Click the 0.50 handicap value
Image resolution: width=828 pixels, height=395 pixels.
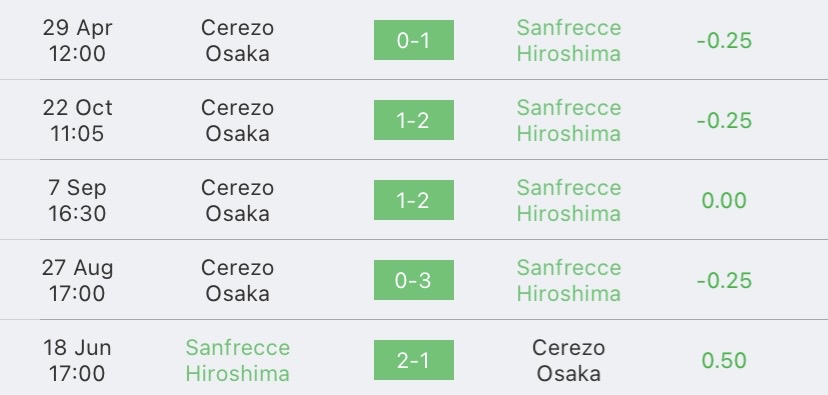coord(724,361)
